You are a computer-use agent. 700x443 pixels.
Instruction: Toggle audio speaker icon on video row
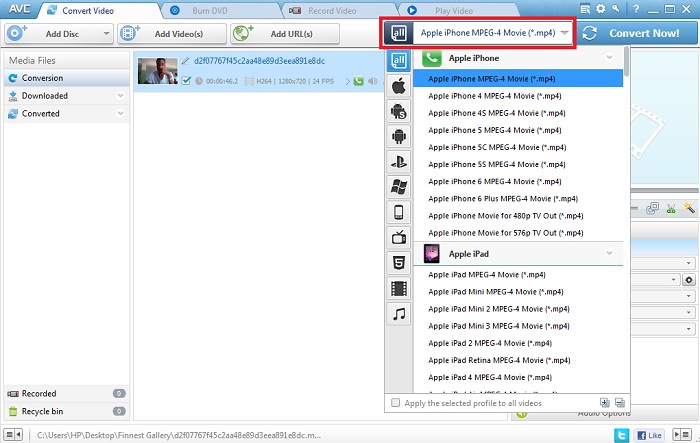click(373, 81)
